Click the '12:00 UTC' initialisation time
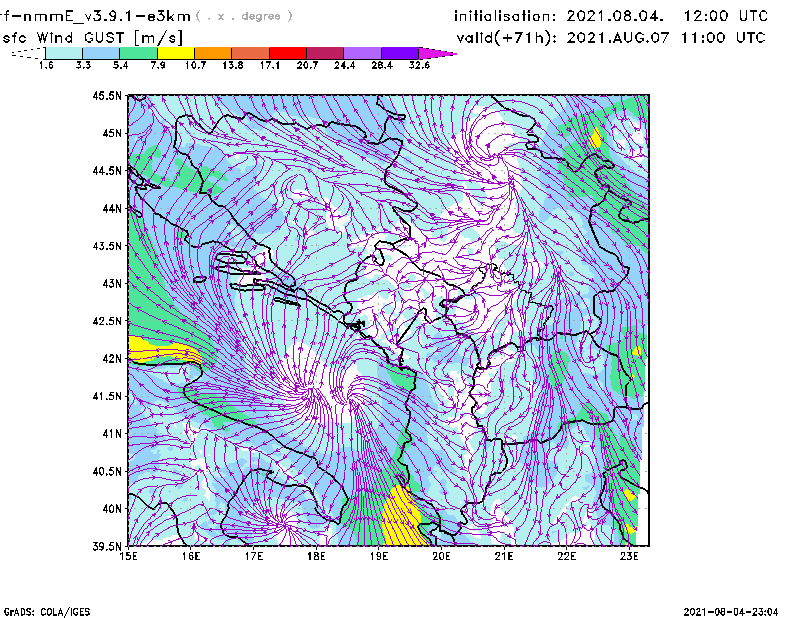The height and width of the screenshot is (618, 800). pyautogui.click(x=726, y=16)
